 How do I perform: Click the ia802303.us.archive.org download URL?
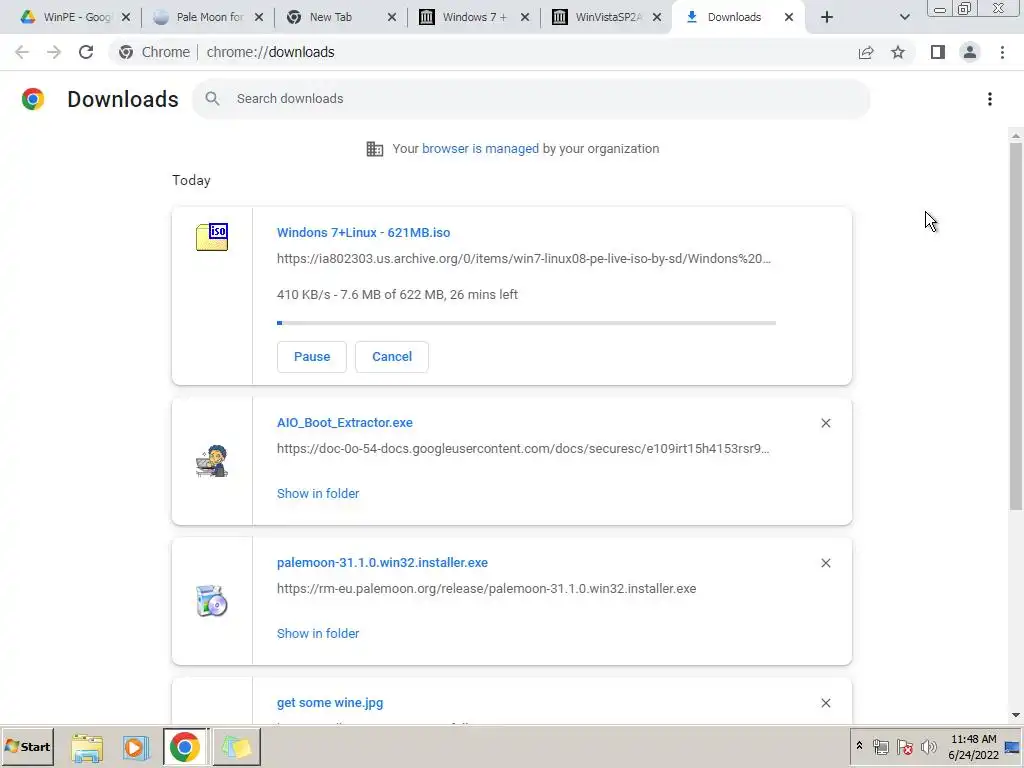pyautogui.click(x=524, y=259)
